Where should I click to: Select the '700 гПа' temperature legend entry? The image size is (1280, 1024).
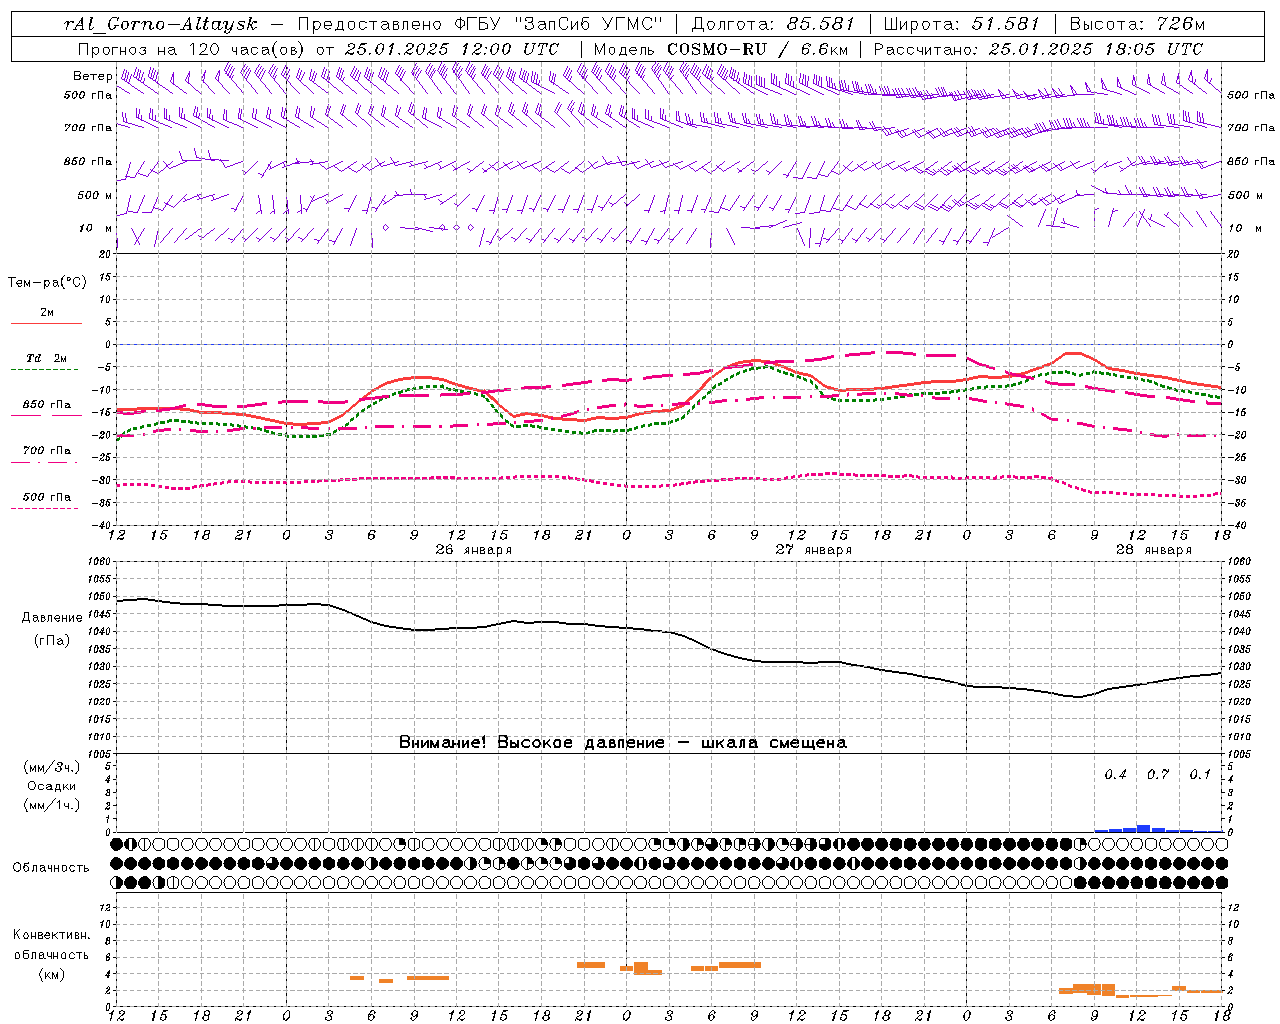47,450
